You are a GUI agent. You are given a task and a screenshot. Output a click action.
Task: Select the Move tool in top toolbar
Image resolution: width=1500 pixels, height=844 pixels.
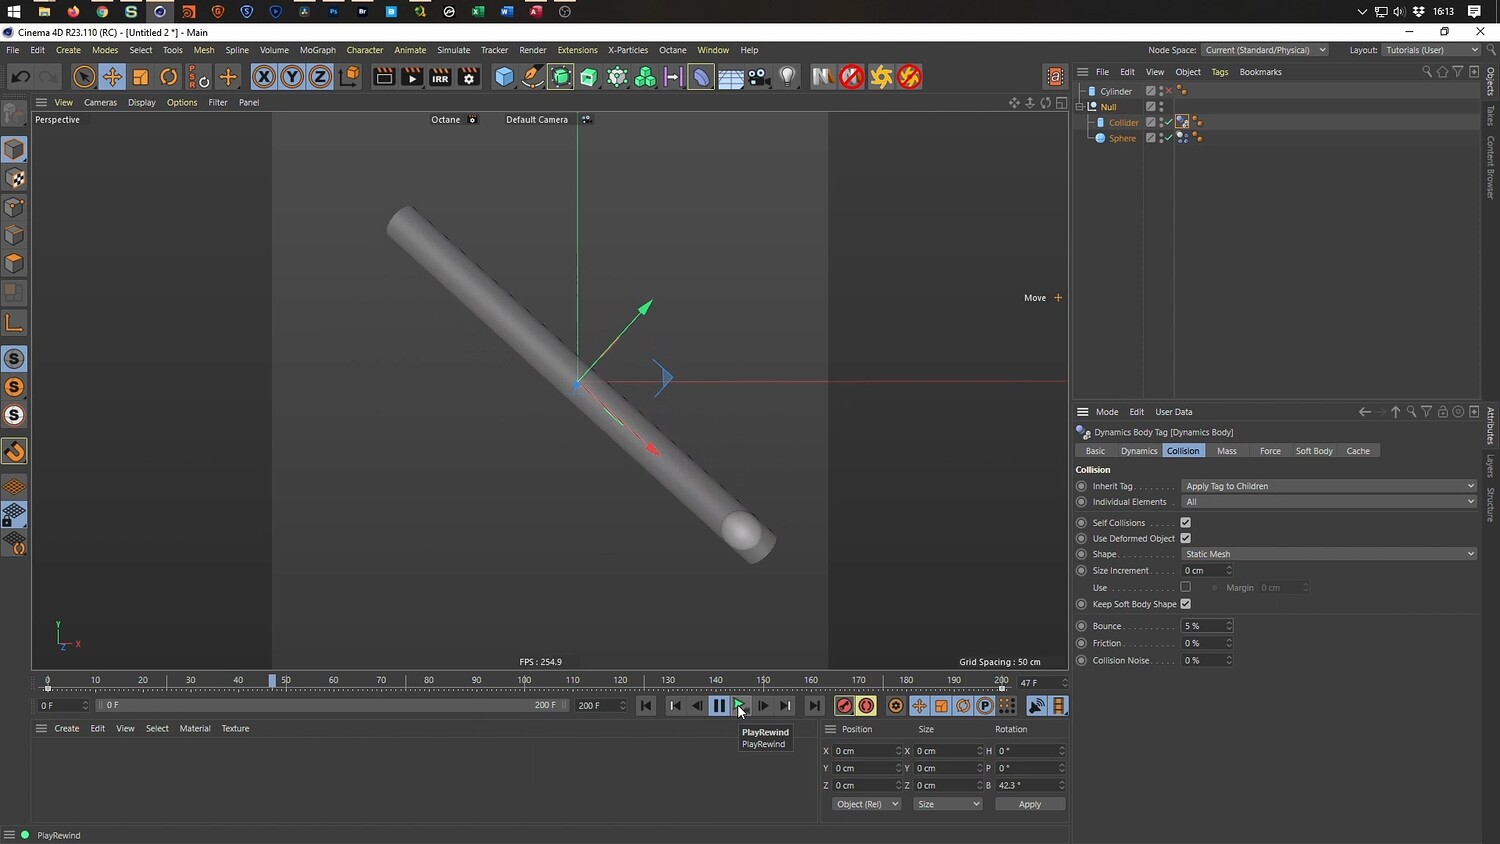point(112,77)
